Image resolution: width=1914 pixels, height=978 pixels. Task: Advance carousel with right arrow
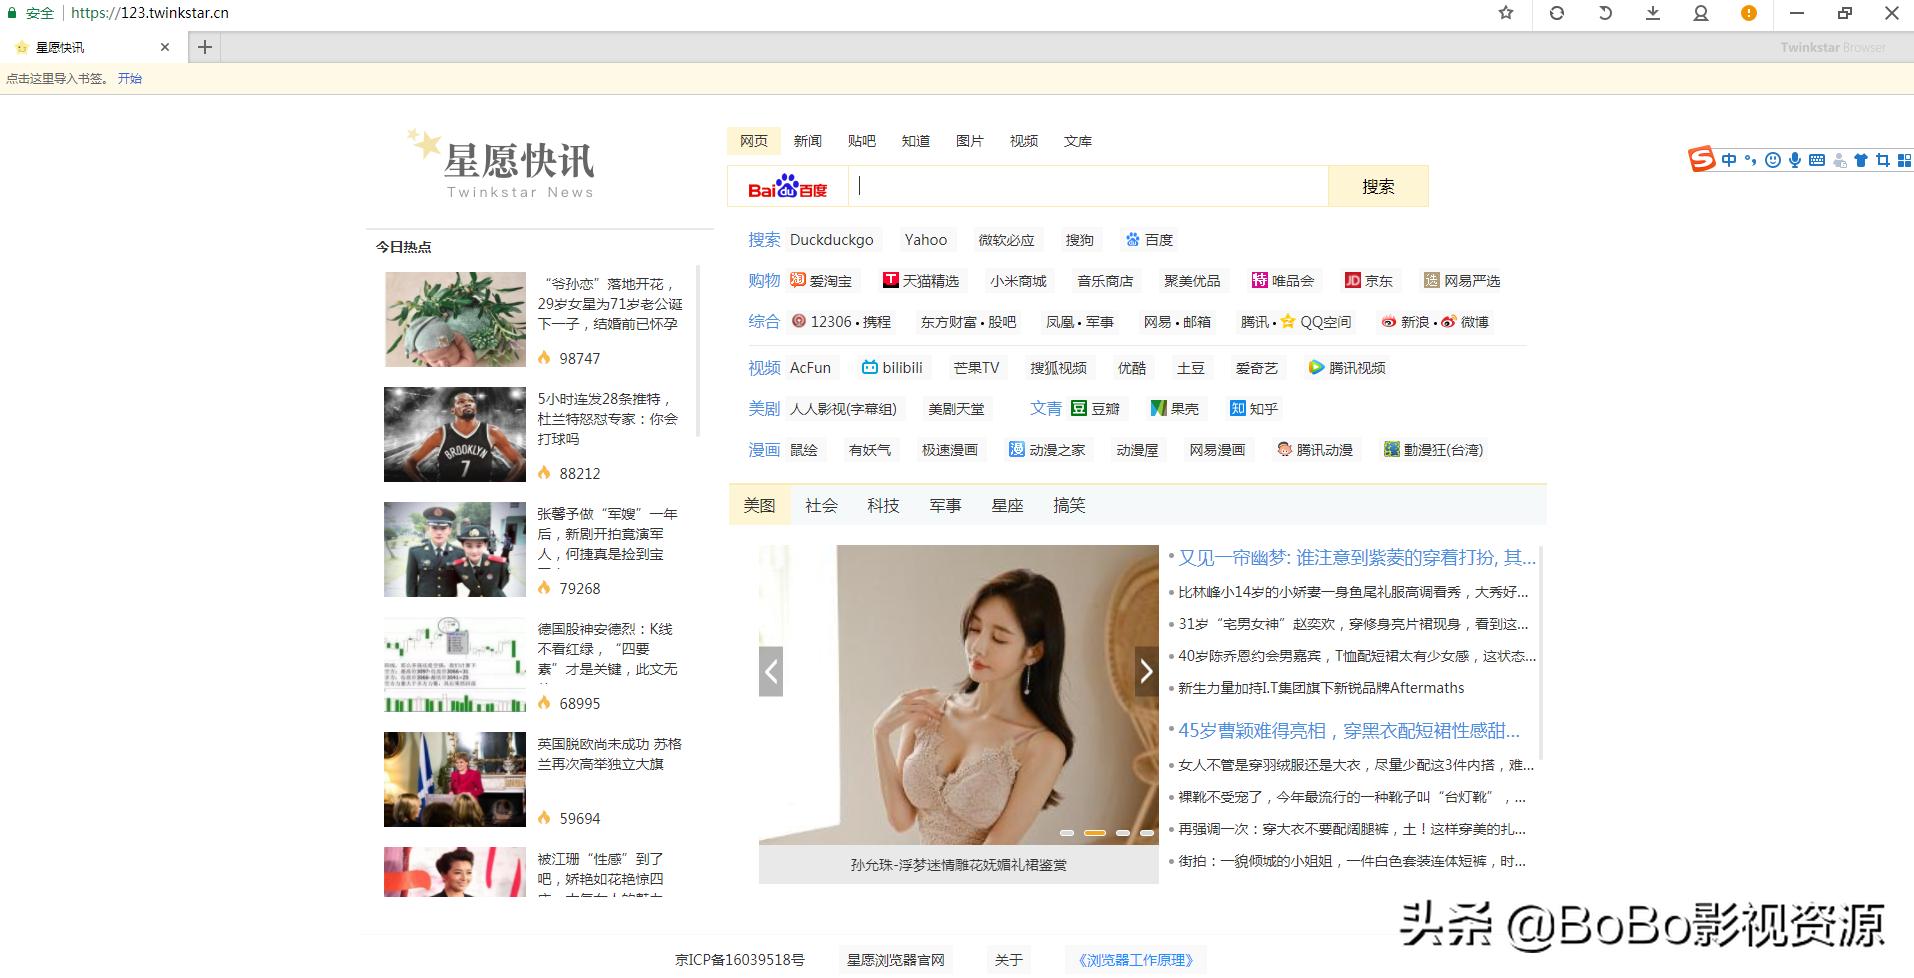tap(1146, 671)
